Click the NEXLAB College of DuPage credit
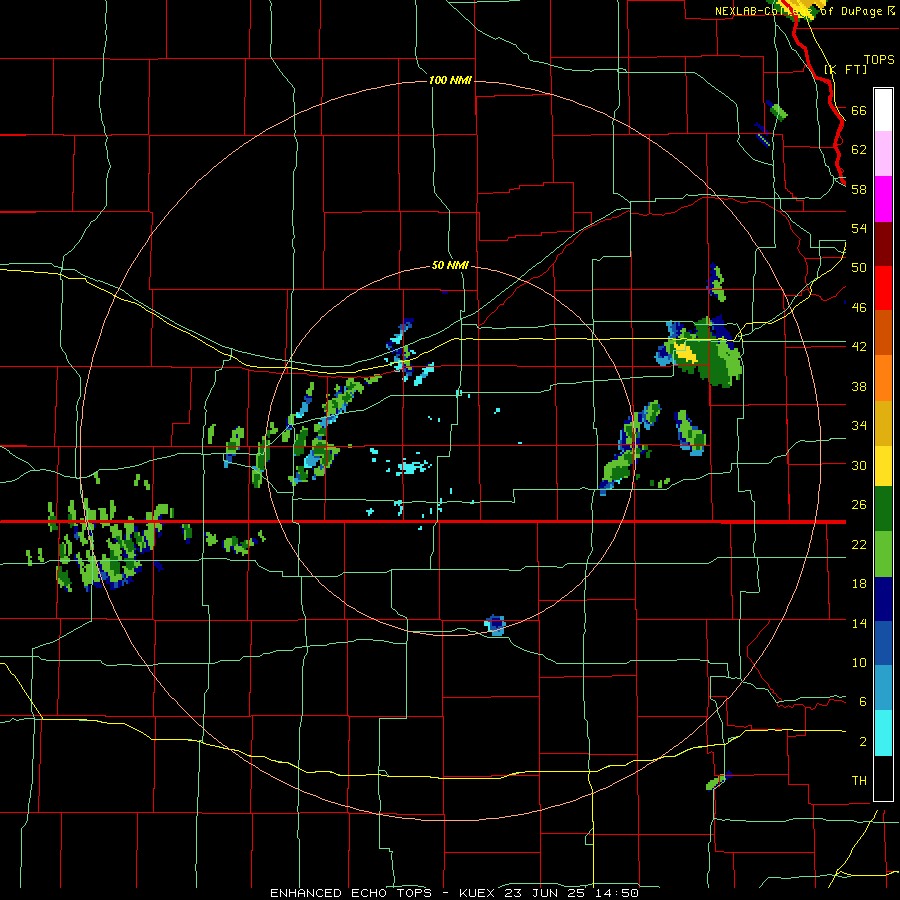 point(805,11)
